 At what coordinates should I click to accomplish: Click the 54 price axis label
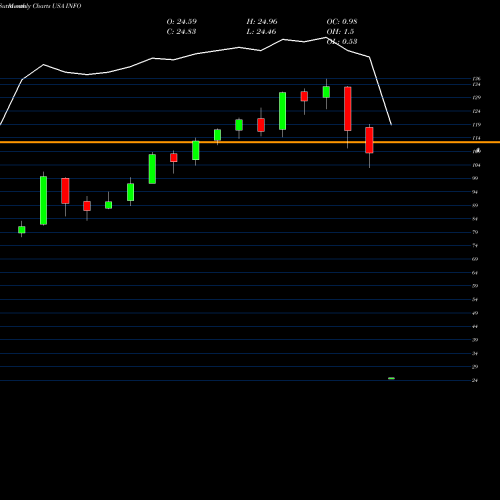pos(475,300)
